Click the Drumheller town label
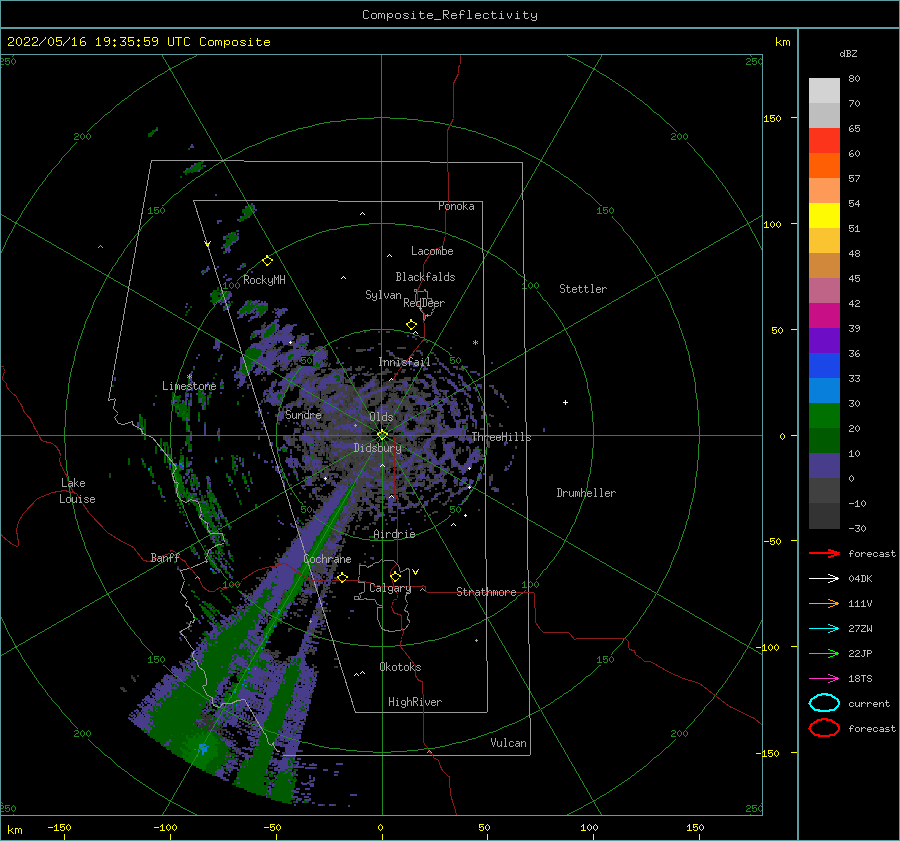This screenshot has width=900, height=841. point(586,493)
